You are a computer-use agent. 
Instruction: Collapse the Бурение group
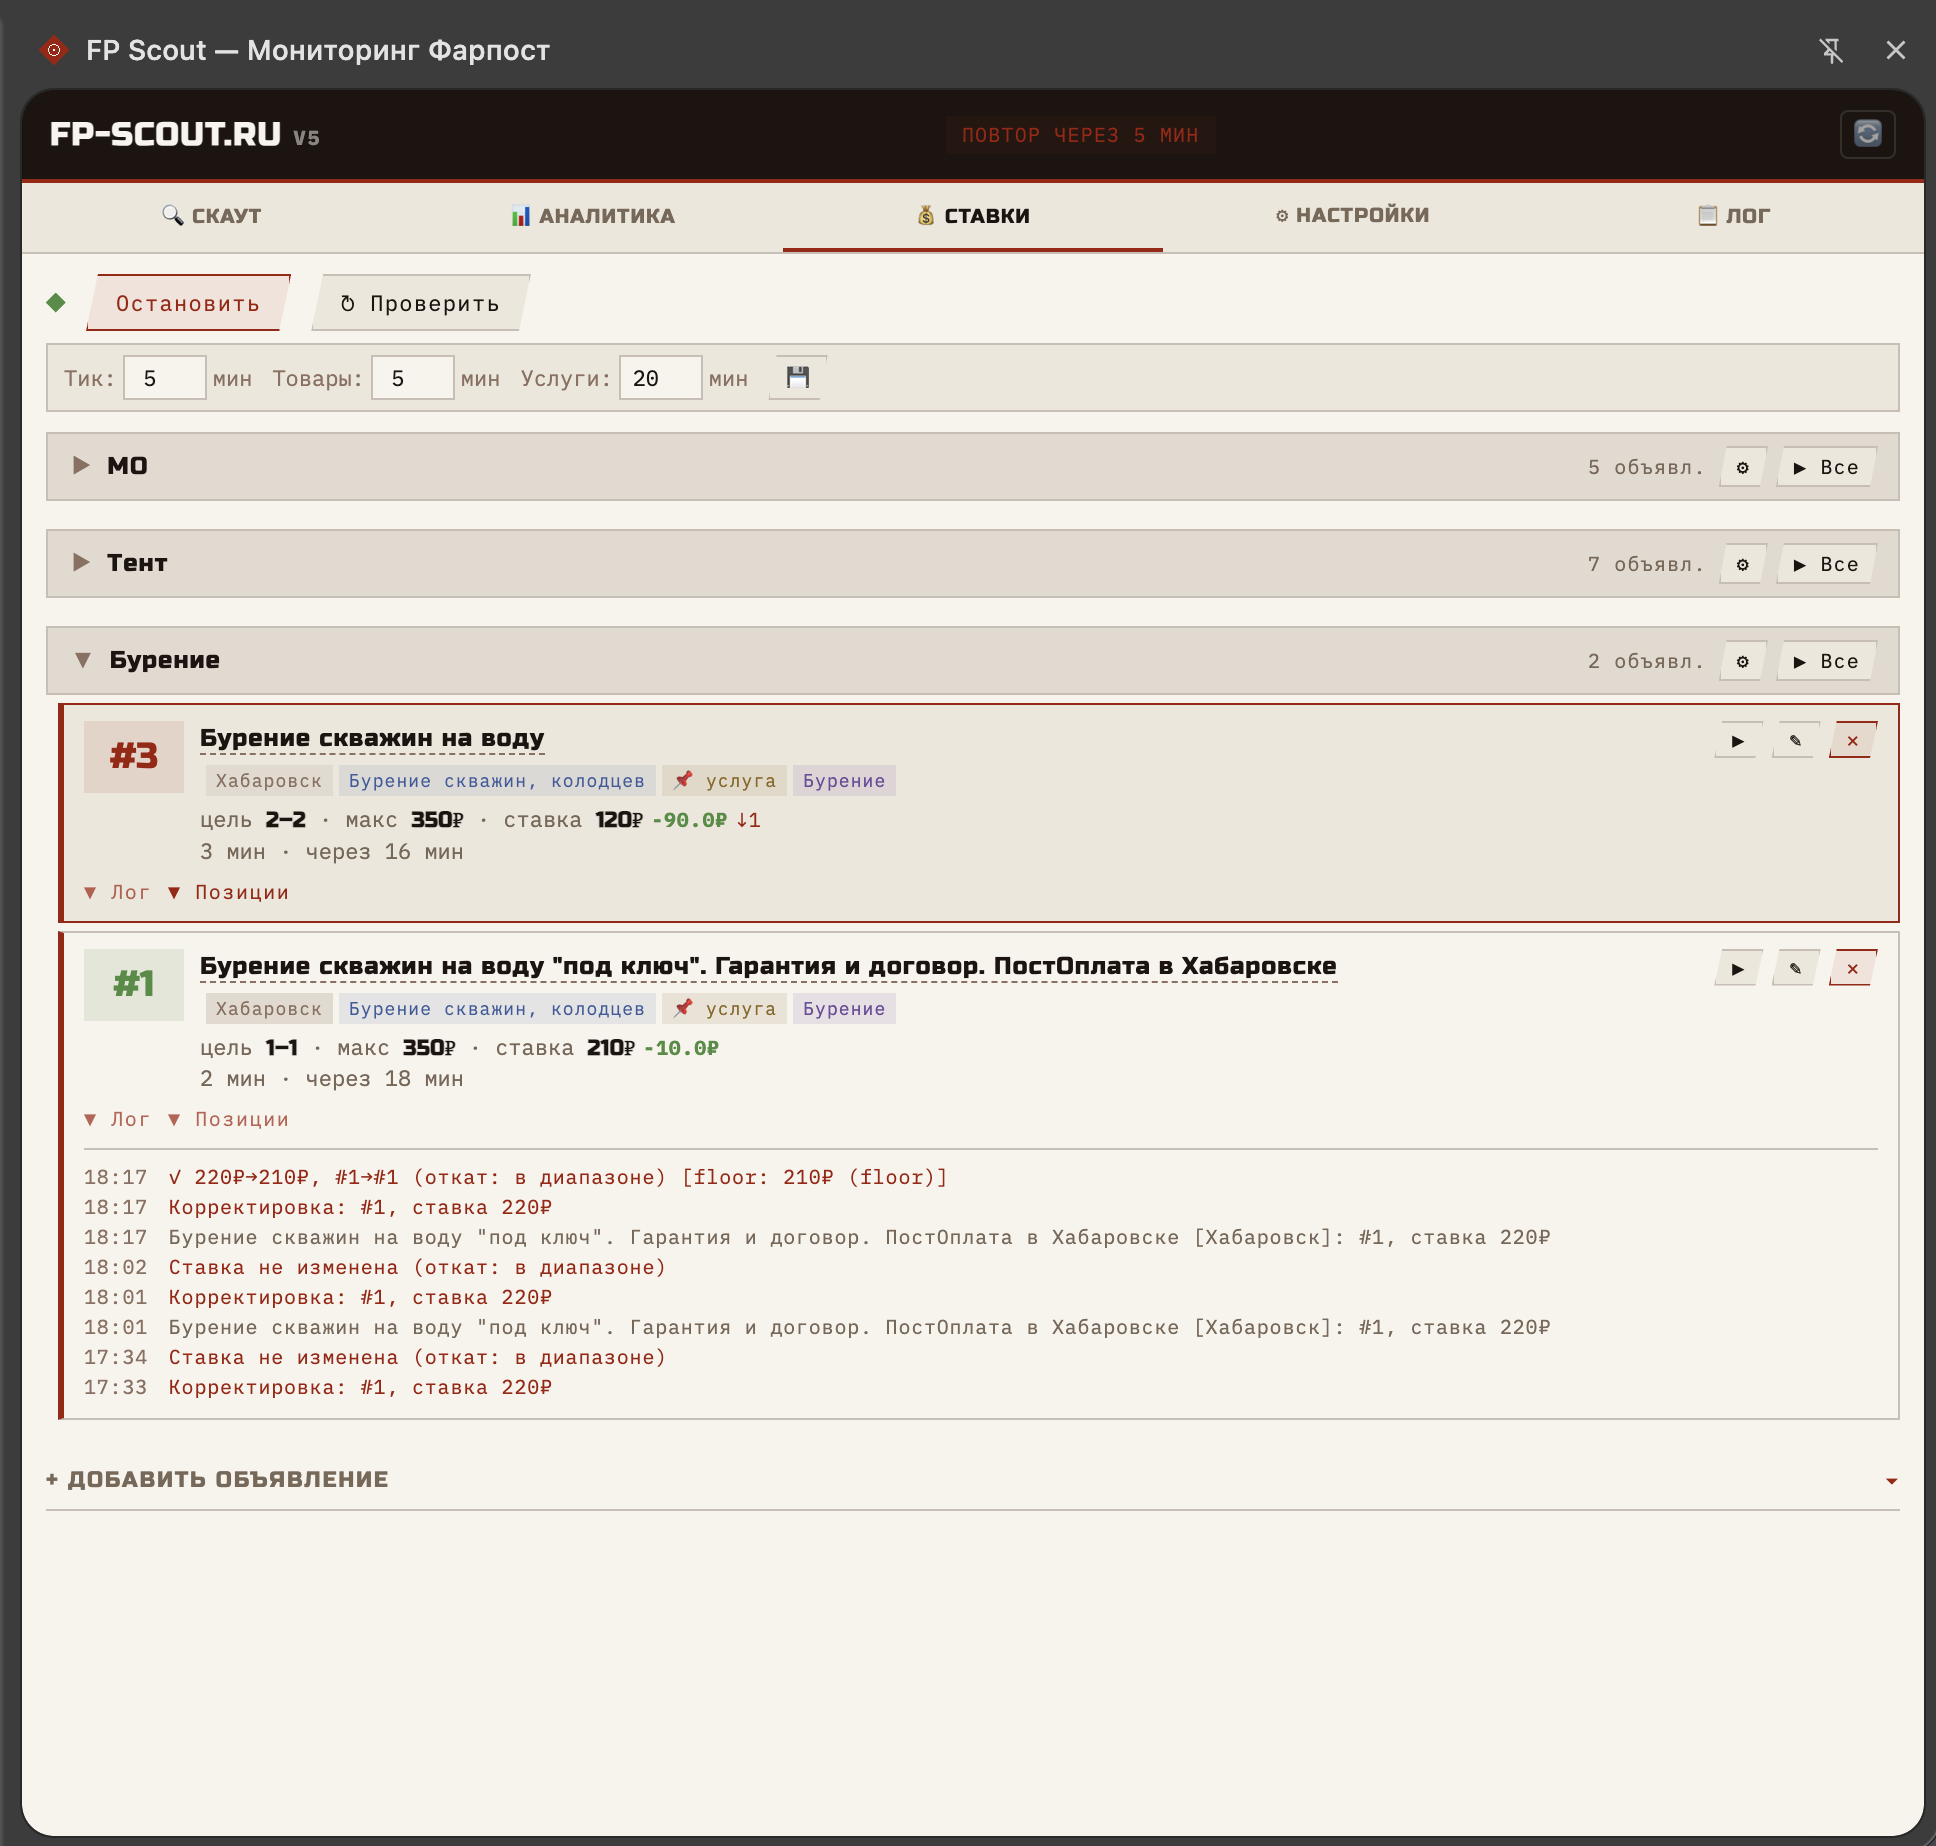pyautogui.click(x=83, y=660)
